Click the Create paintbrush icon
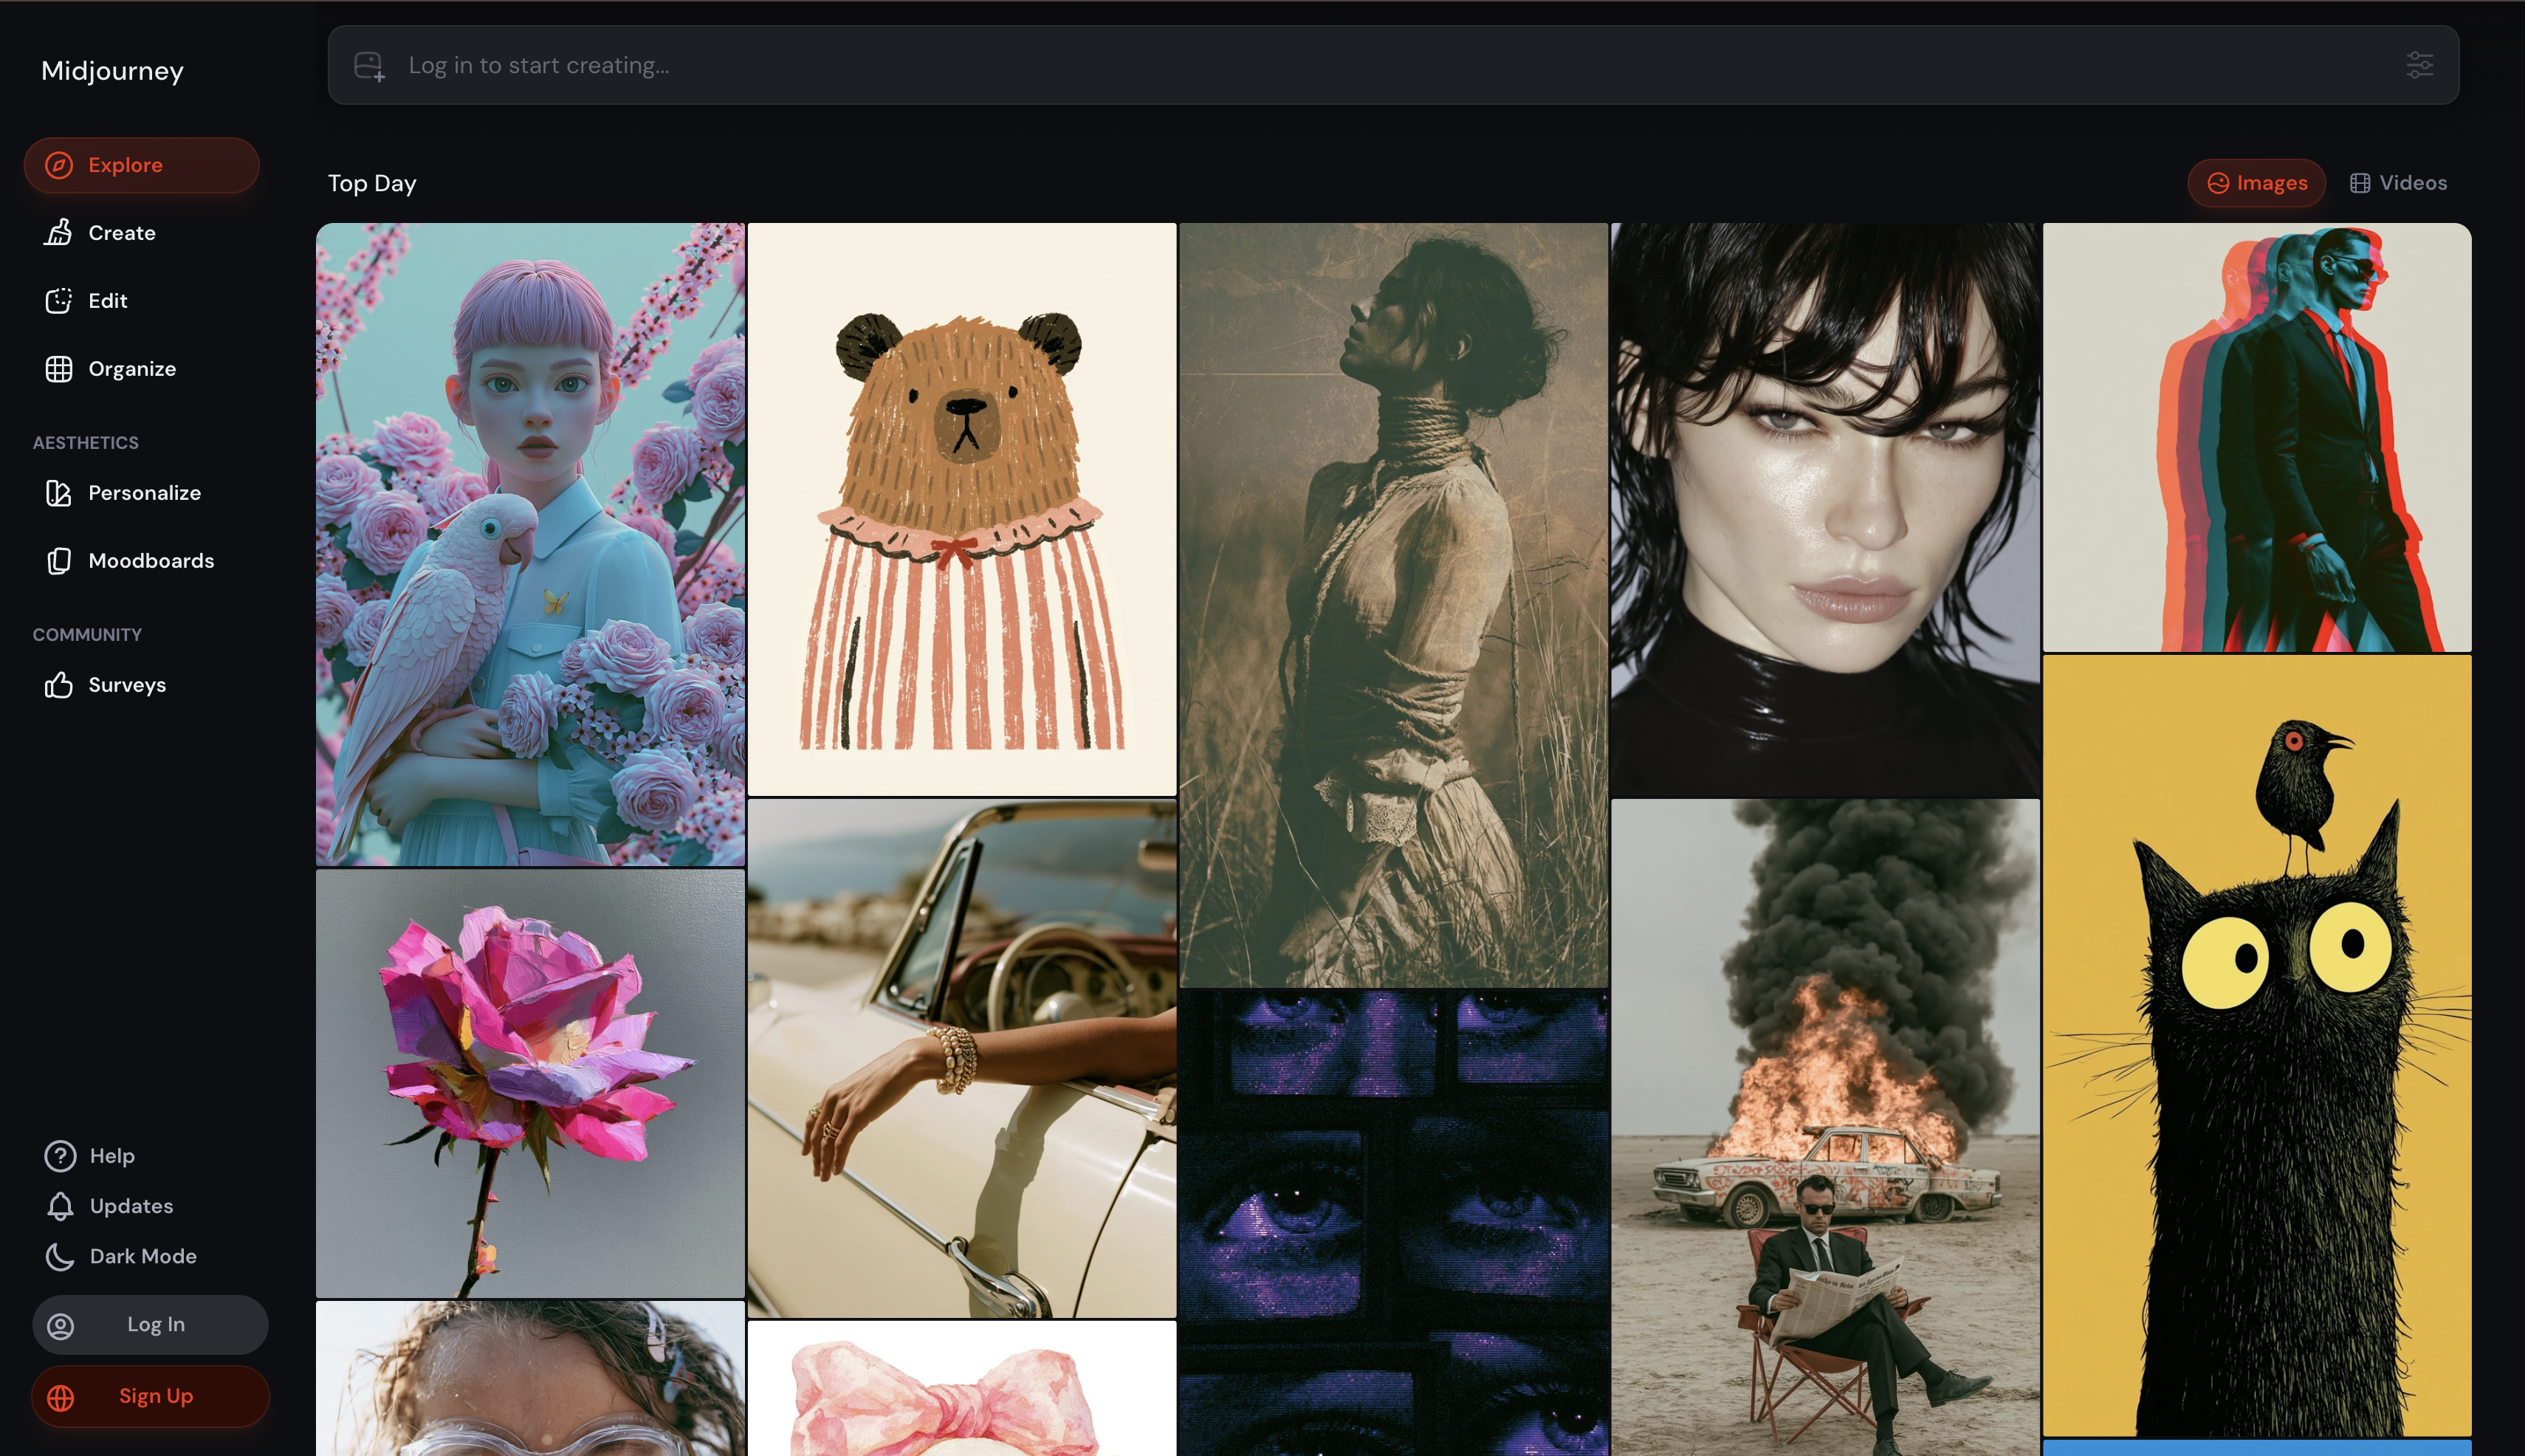This screenshot has width=2525, height=1456. 59,232
